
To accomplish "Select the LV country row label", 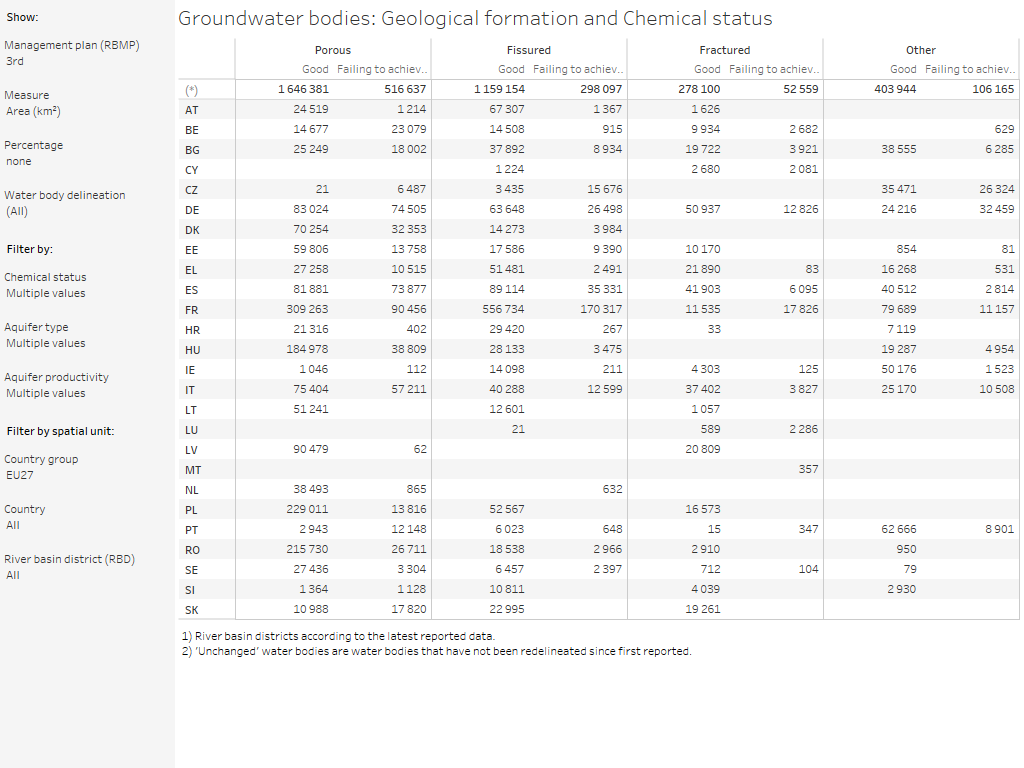I will coord(191,451).
